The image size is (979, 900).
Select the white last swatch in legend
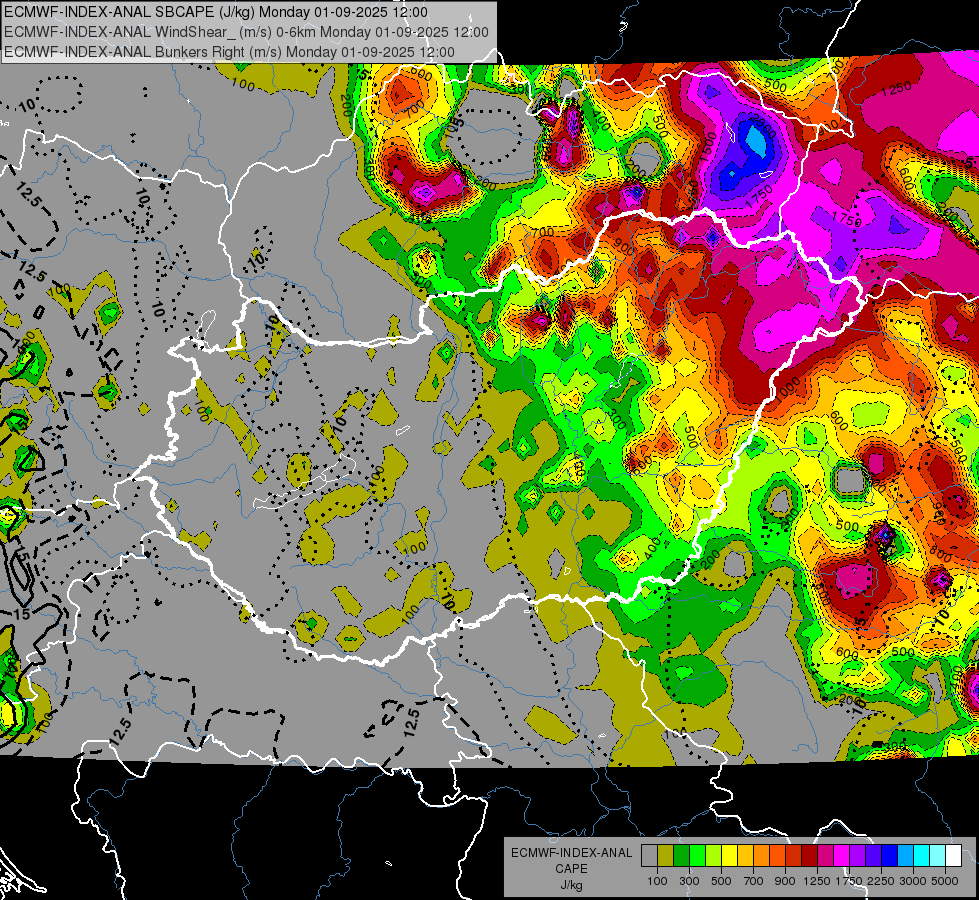(x=954, y=856)
